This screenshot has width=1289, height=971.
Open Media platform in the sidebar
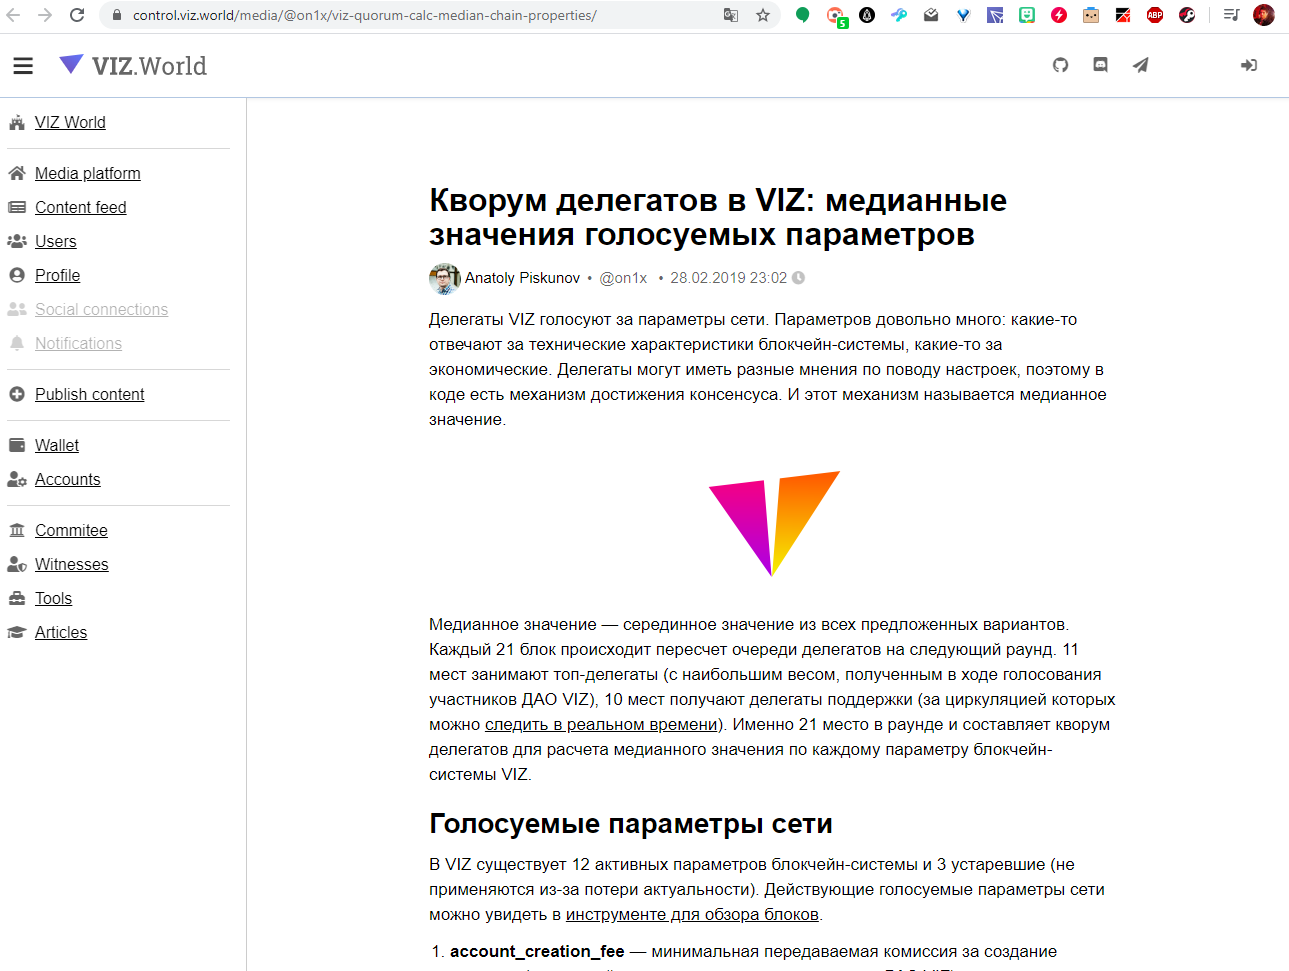point(88,173)
